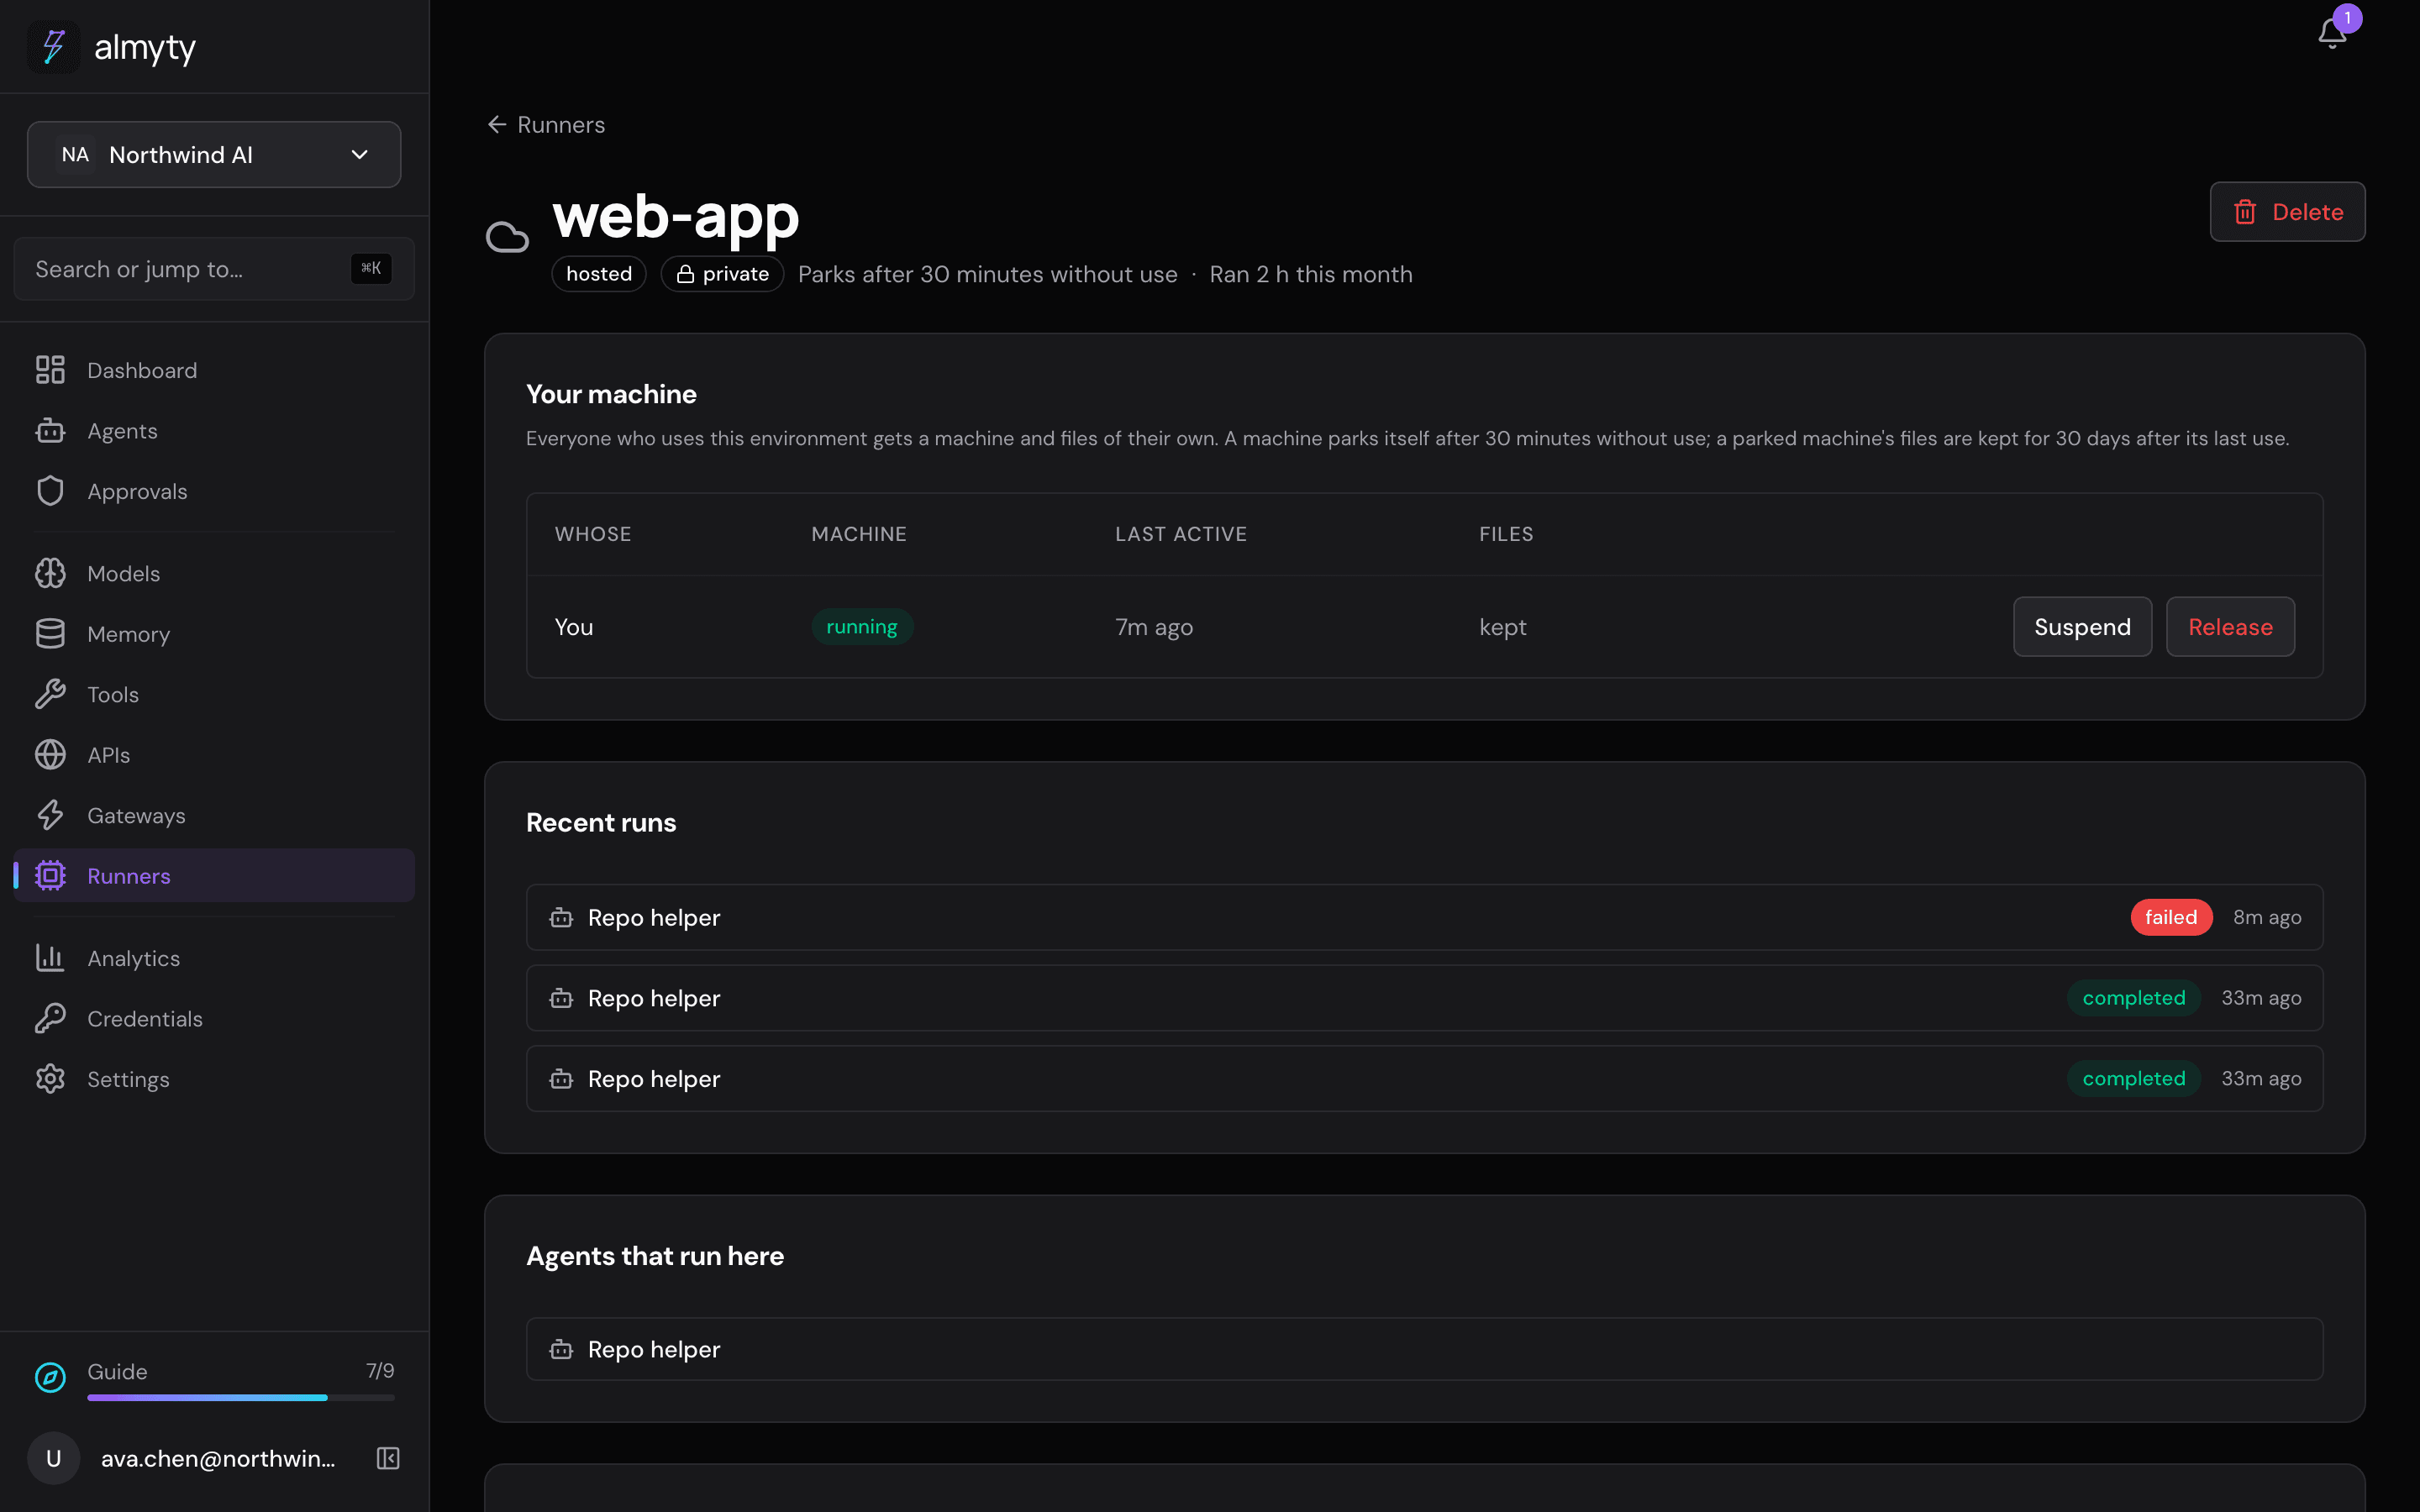Click the robot icon of the failed run

click(x=561, y=917)
